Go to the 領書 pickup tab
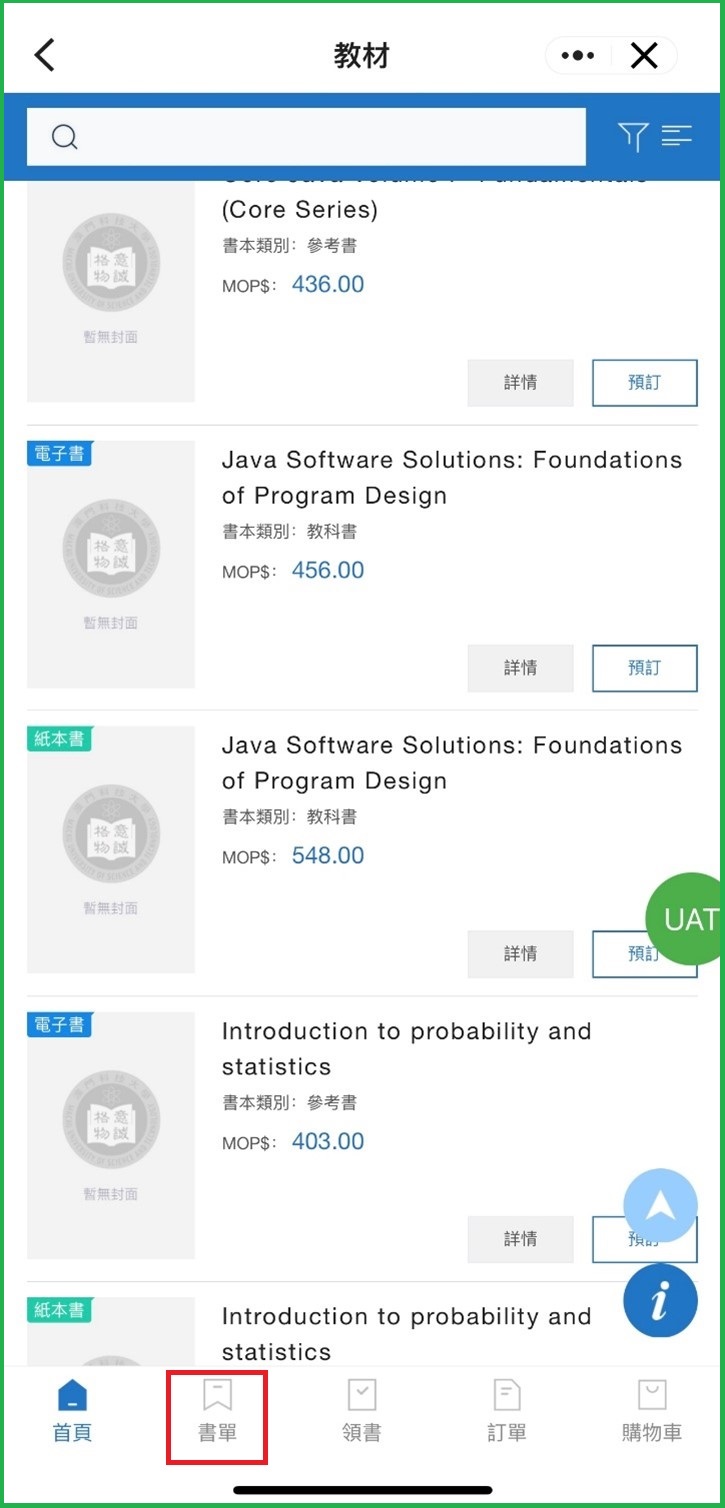 click(x=361, y=1410)
